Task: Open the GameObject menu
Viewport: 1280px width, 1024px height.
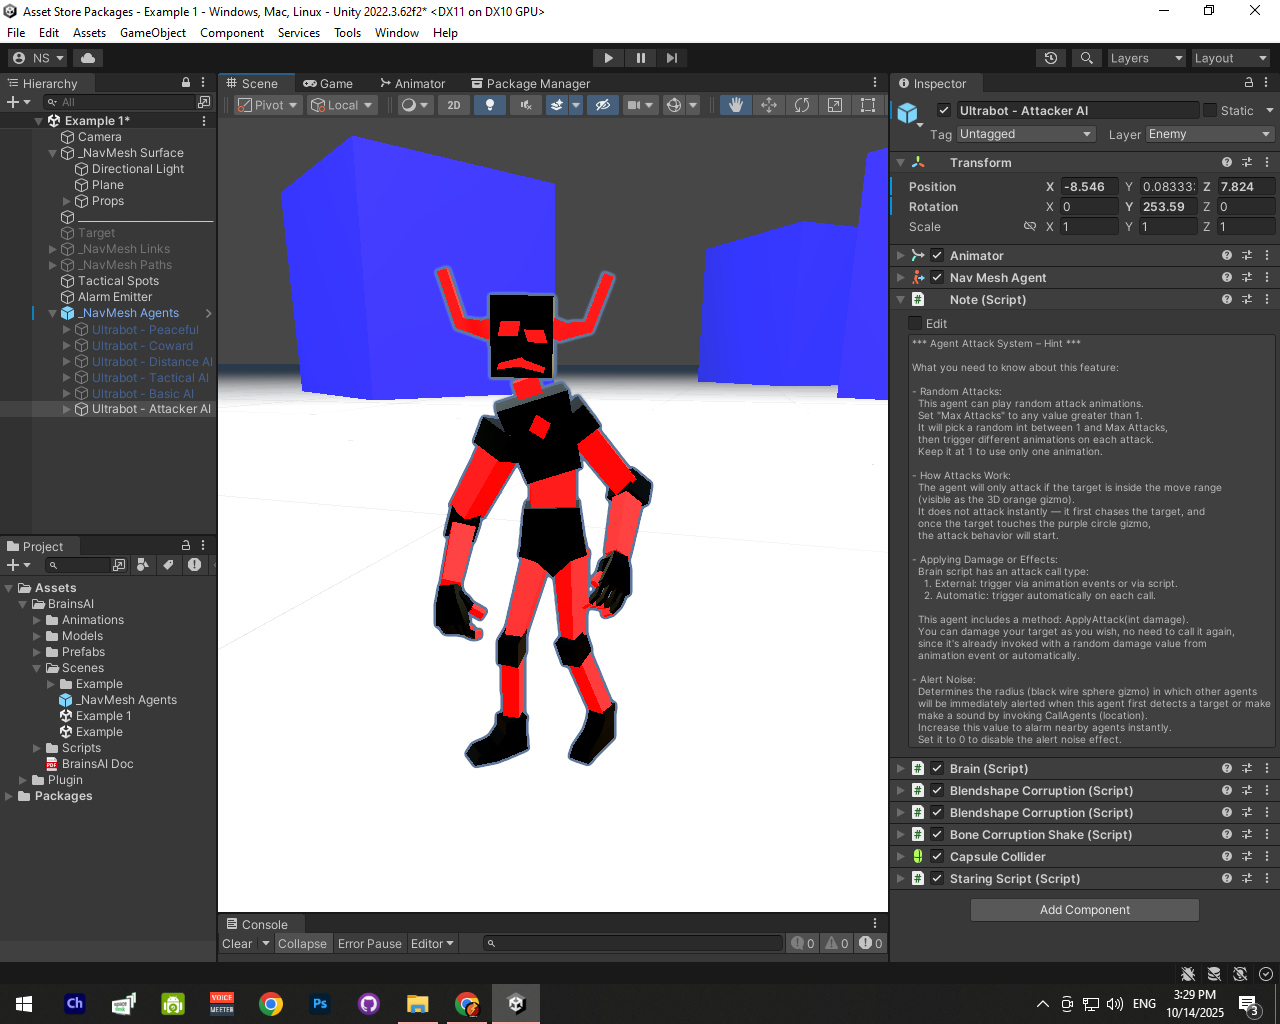Action: 153,33
